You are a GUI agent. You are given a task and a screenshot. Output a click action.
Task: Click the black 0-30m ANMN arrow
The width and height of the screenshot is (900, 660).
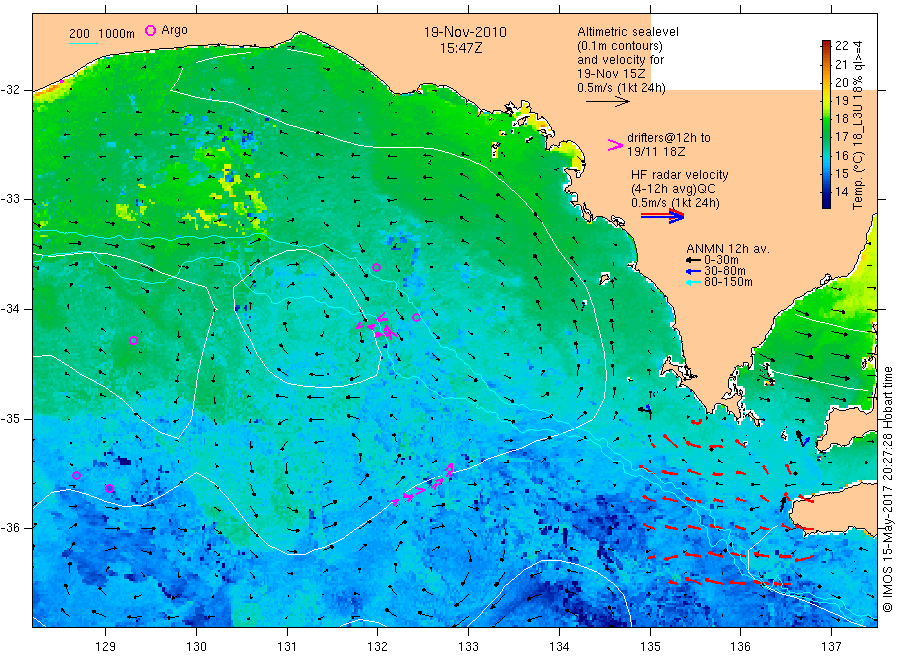coord(693,260)
